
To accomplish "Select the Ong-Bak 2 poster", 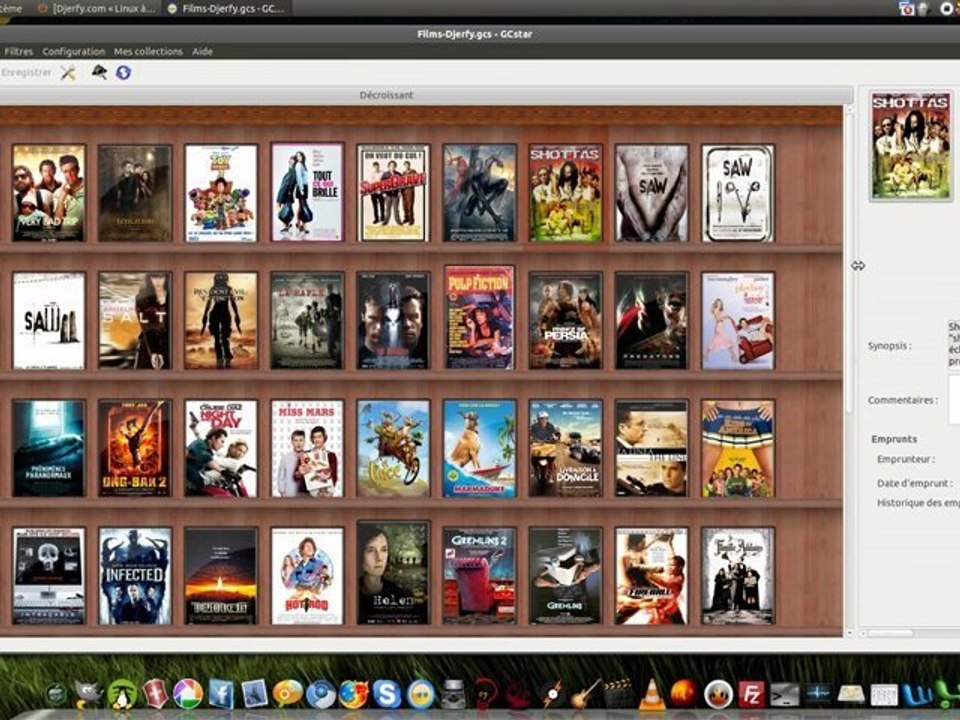I will pyautogui.click(x=135, y=448).
